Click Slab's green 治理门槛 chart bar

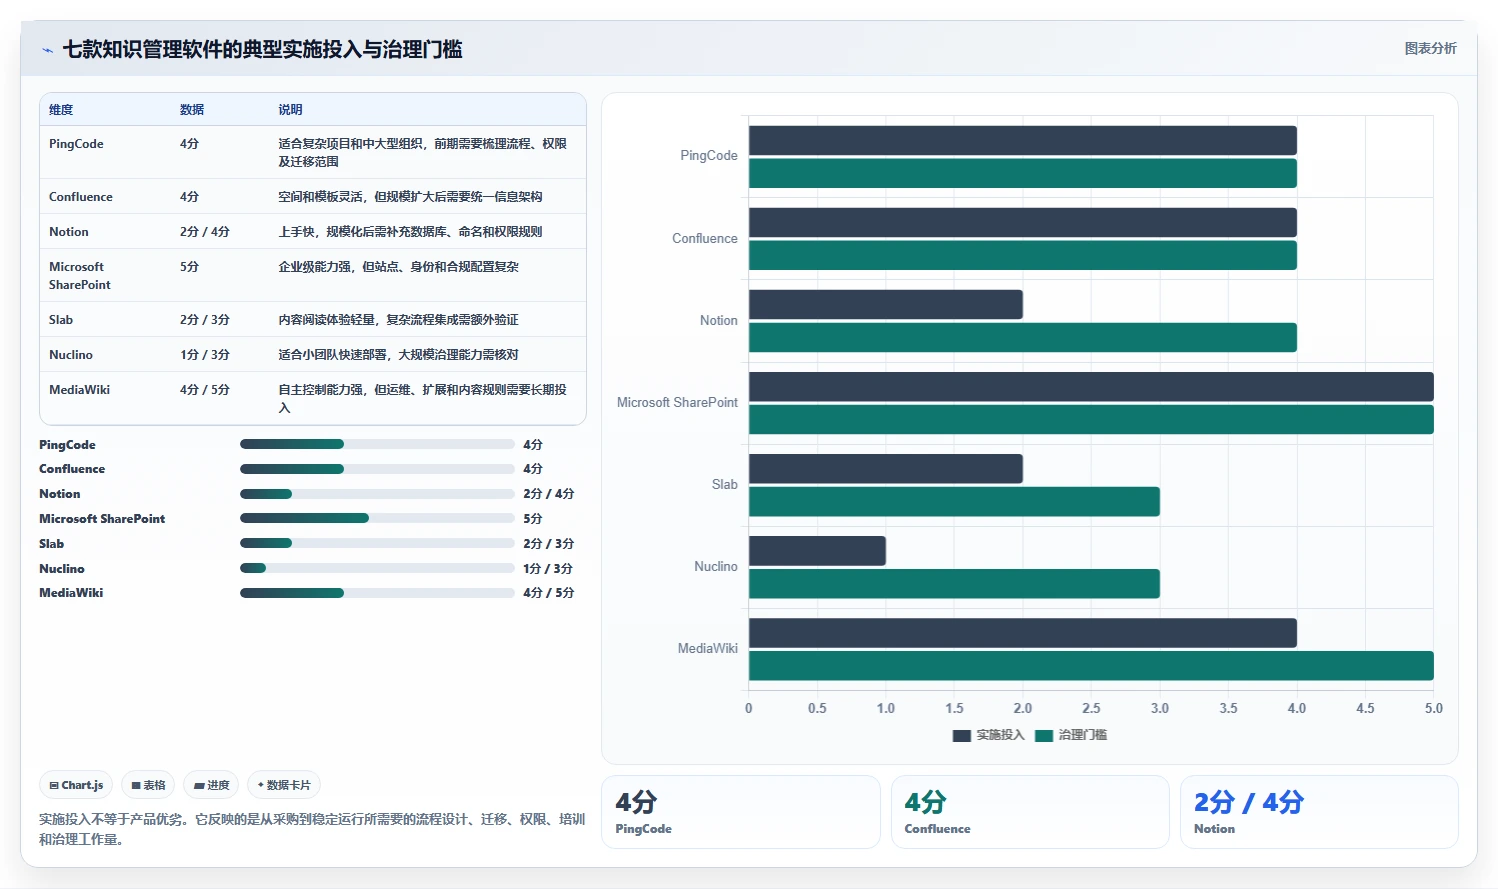(x=954, y=502)
